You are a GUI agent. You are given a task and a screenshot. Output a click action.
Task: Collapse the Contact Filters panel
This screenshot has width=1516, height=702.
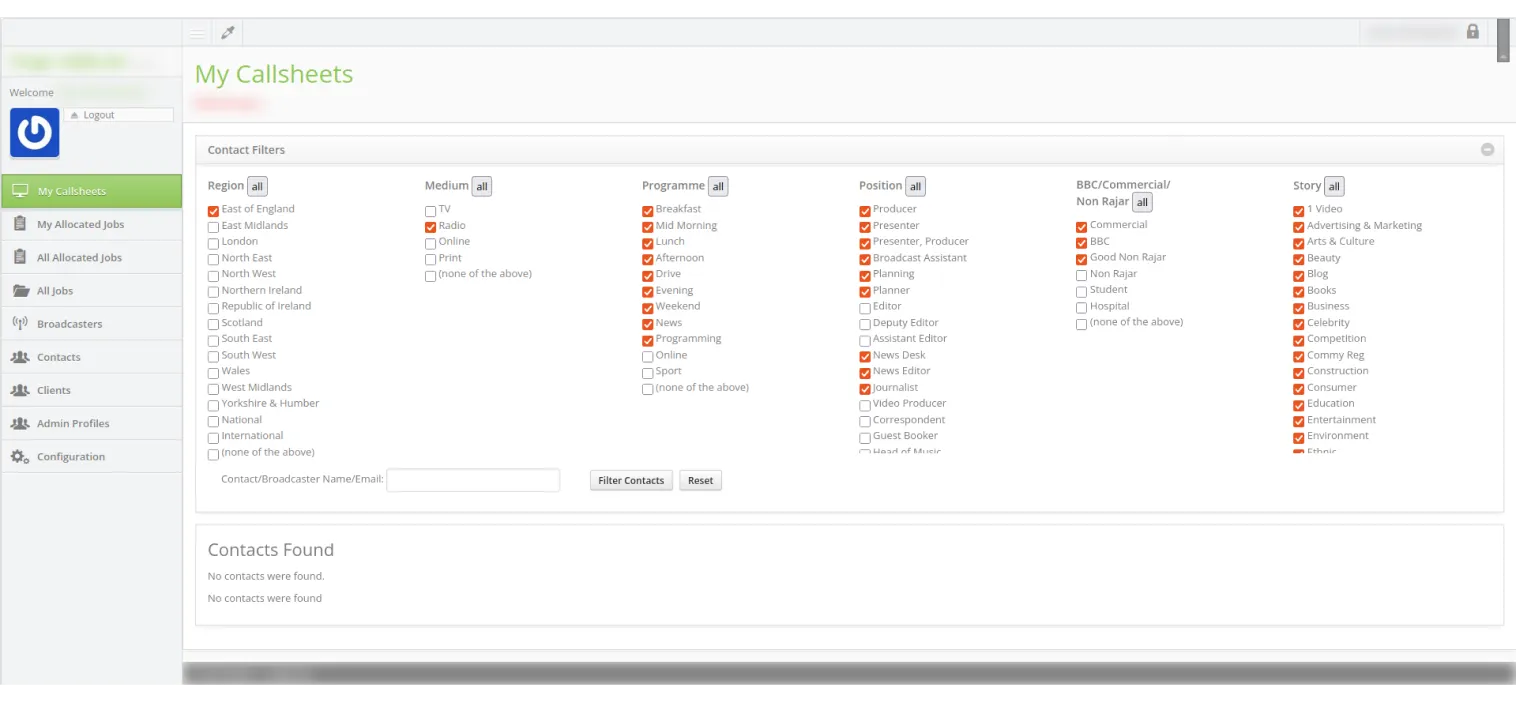coord(1487,149)
